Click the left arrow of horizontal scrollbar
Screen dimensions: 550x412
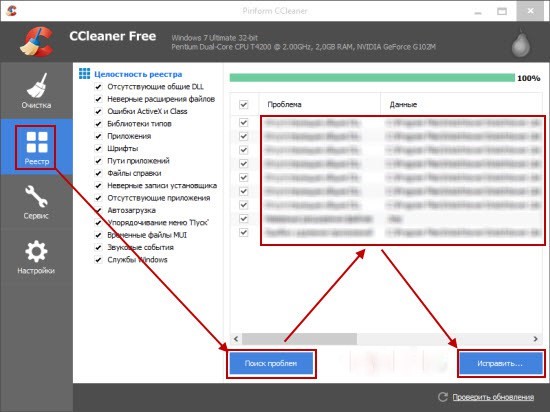click(x=236, y=339)
